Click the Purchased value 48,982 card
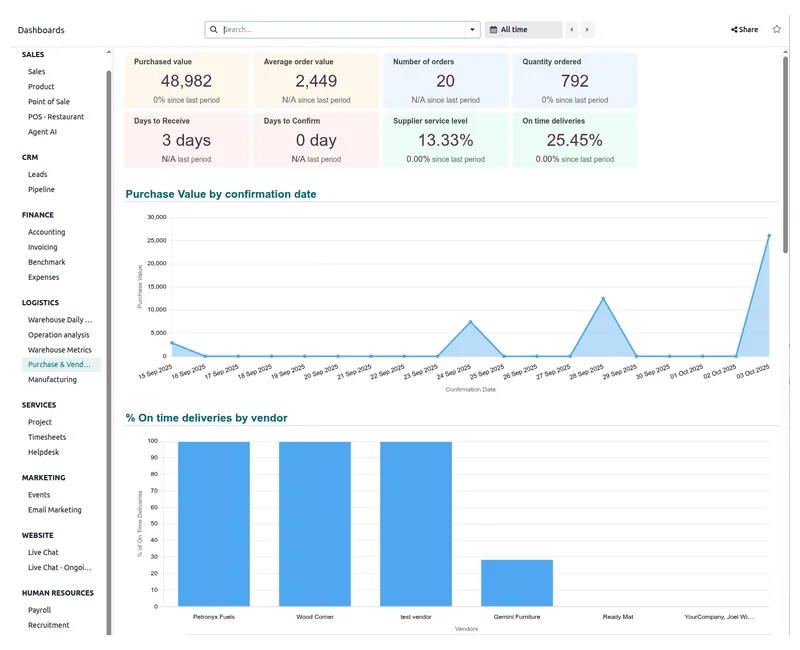 click(187, 81)
